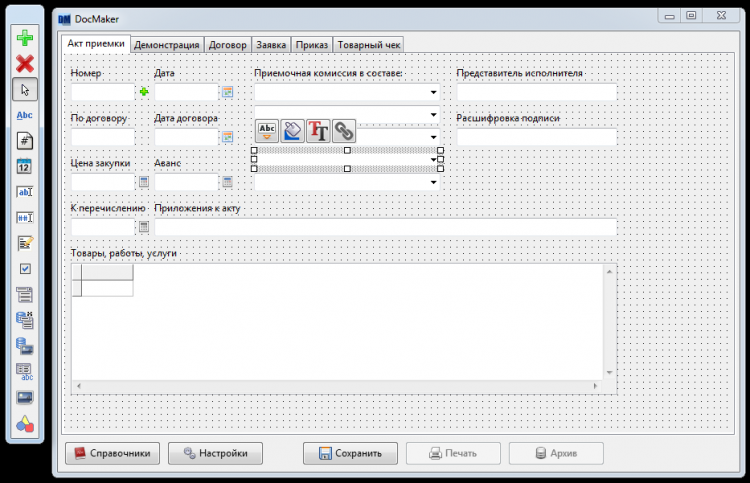
Task: Open calendar picker next to Дата договора
Action: pos(228,137)
